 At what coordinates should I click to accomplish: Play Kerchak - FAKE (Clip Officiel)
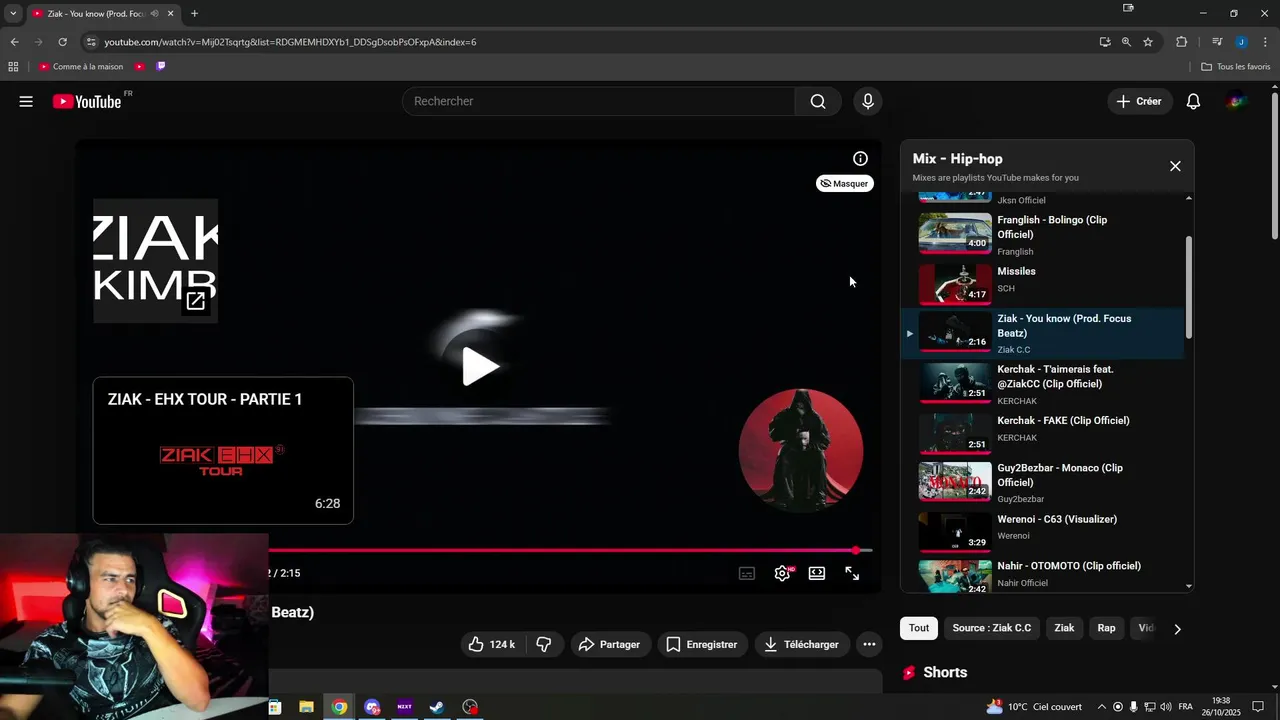click(x=1041, y=432)
